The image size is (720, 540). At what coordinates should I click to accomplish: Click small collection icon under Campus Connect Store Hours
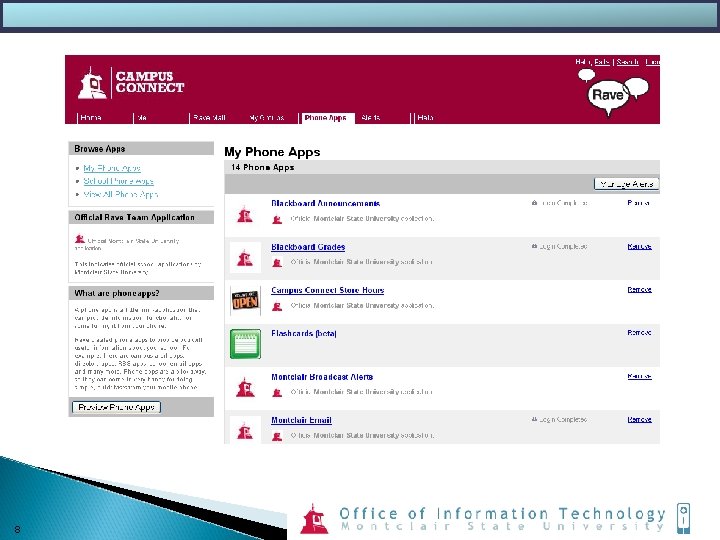tap(277, 306)
